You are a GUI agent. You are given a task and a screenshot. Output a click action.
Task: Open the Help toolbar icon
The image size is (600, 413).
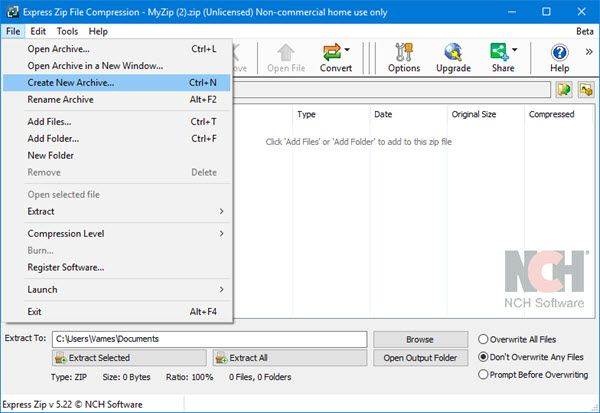coord(559,58)
